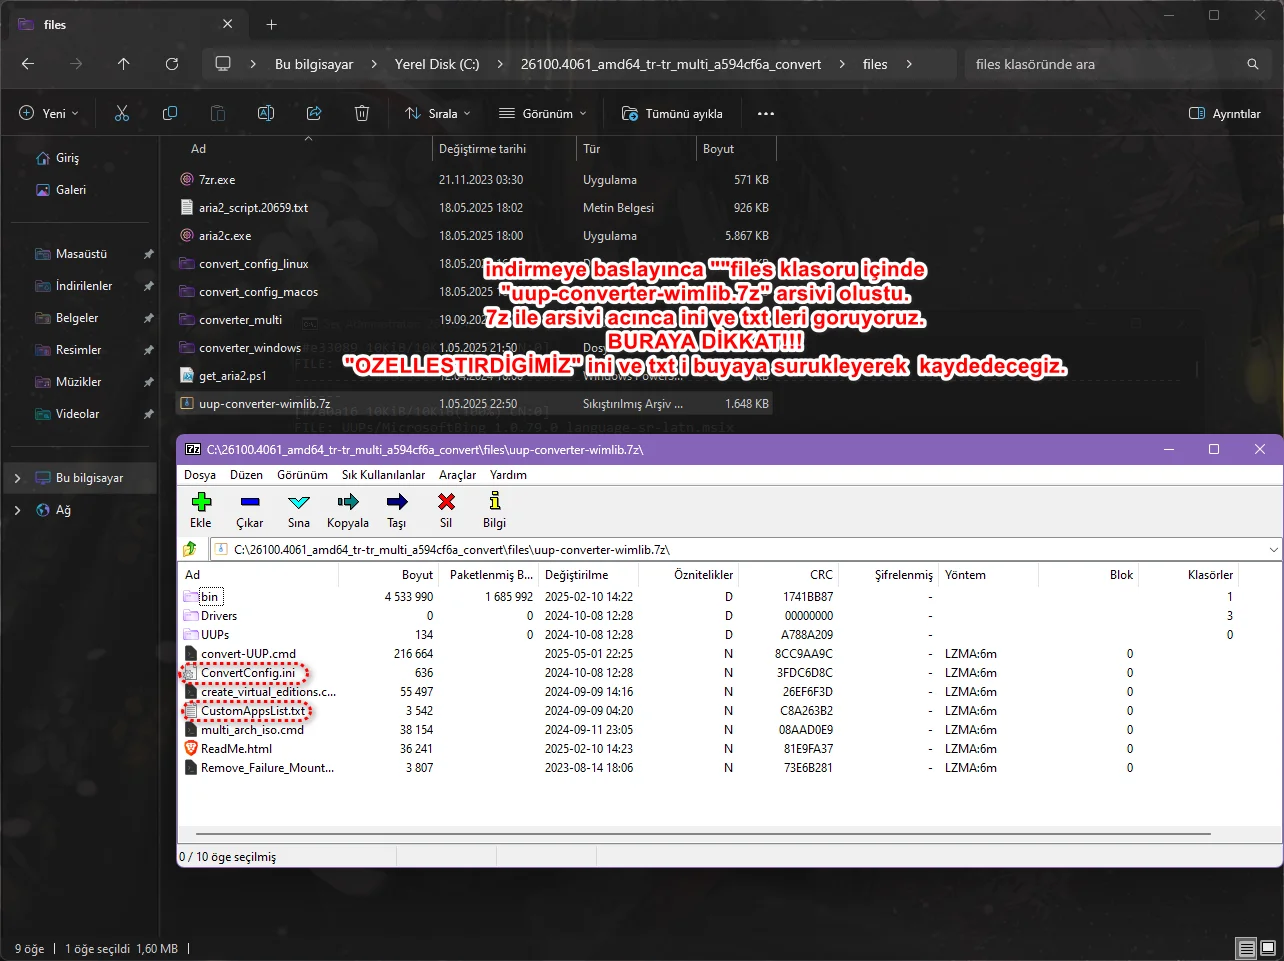Viewport: 1284px width, 961px height.
Task: Switch to large icons view in status bar
Action: coord(1269,948)
